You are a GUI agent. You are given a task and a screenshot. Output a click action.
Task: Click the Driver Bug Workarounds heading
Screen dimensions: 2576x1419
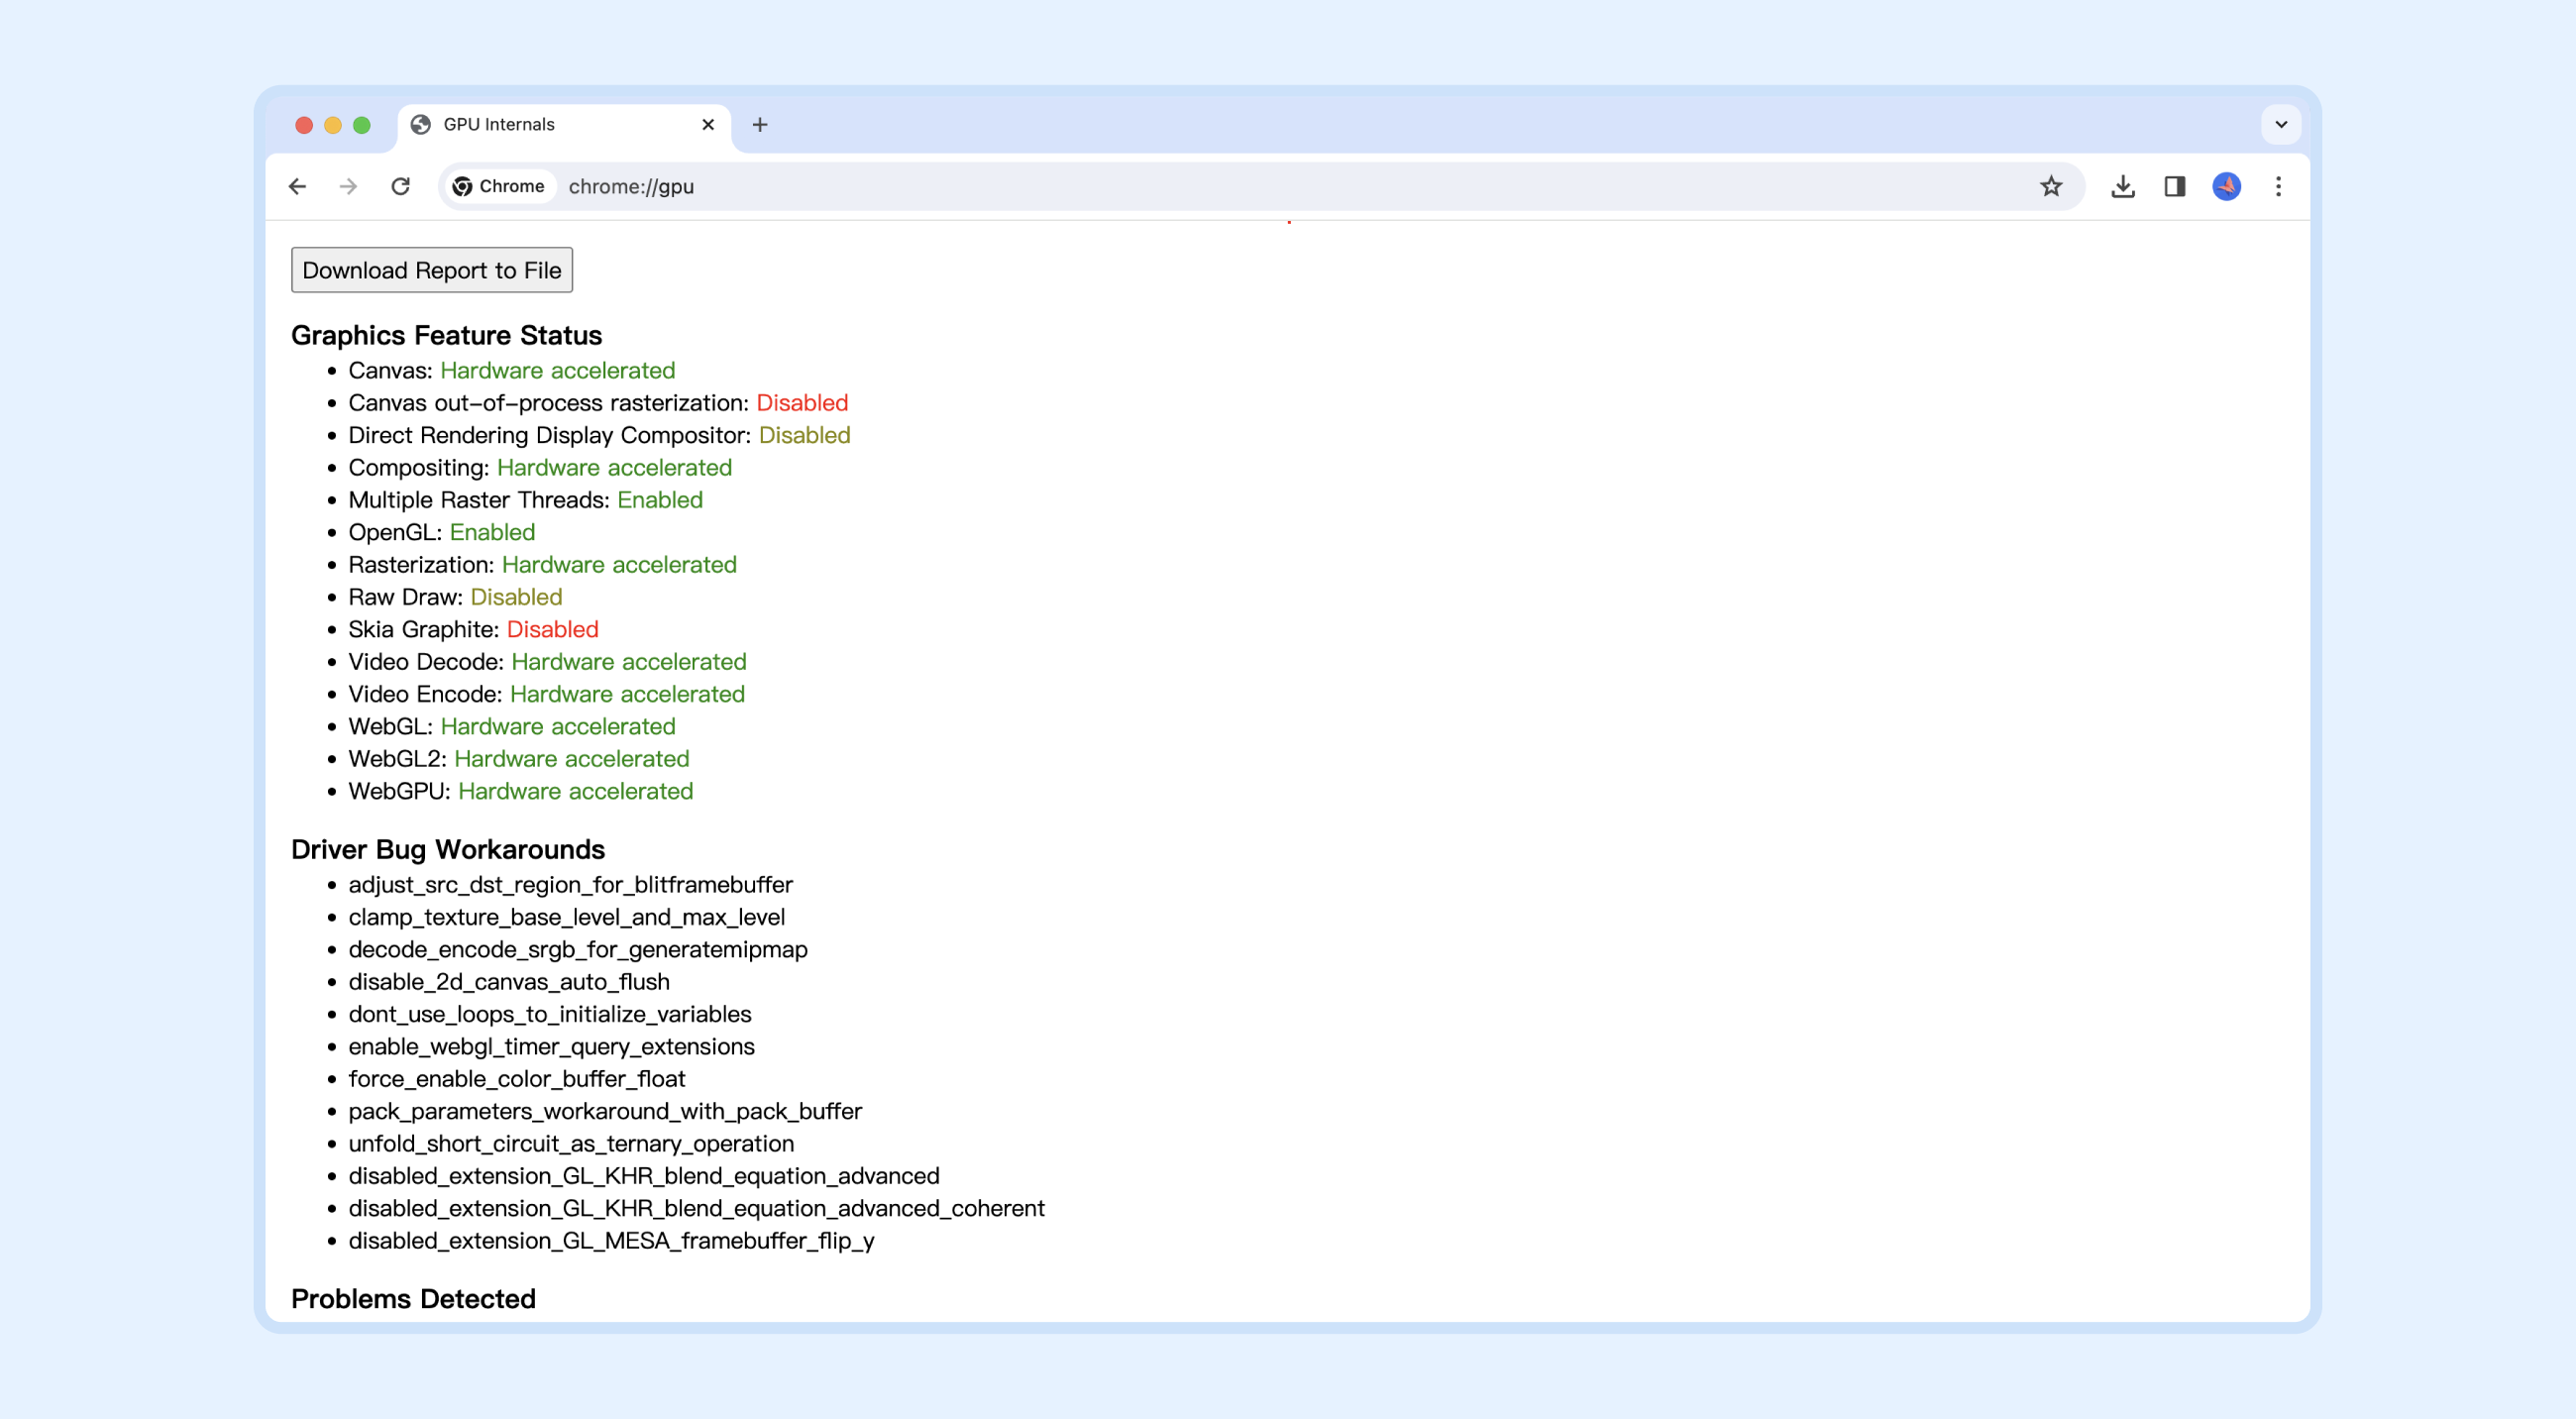pos(448,849)
